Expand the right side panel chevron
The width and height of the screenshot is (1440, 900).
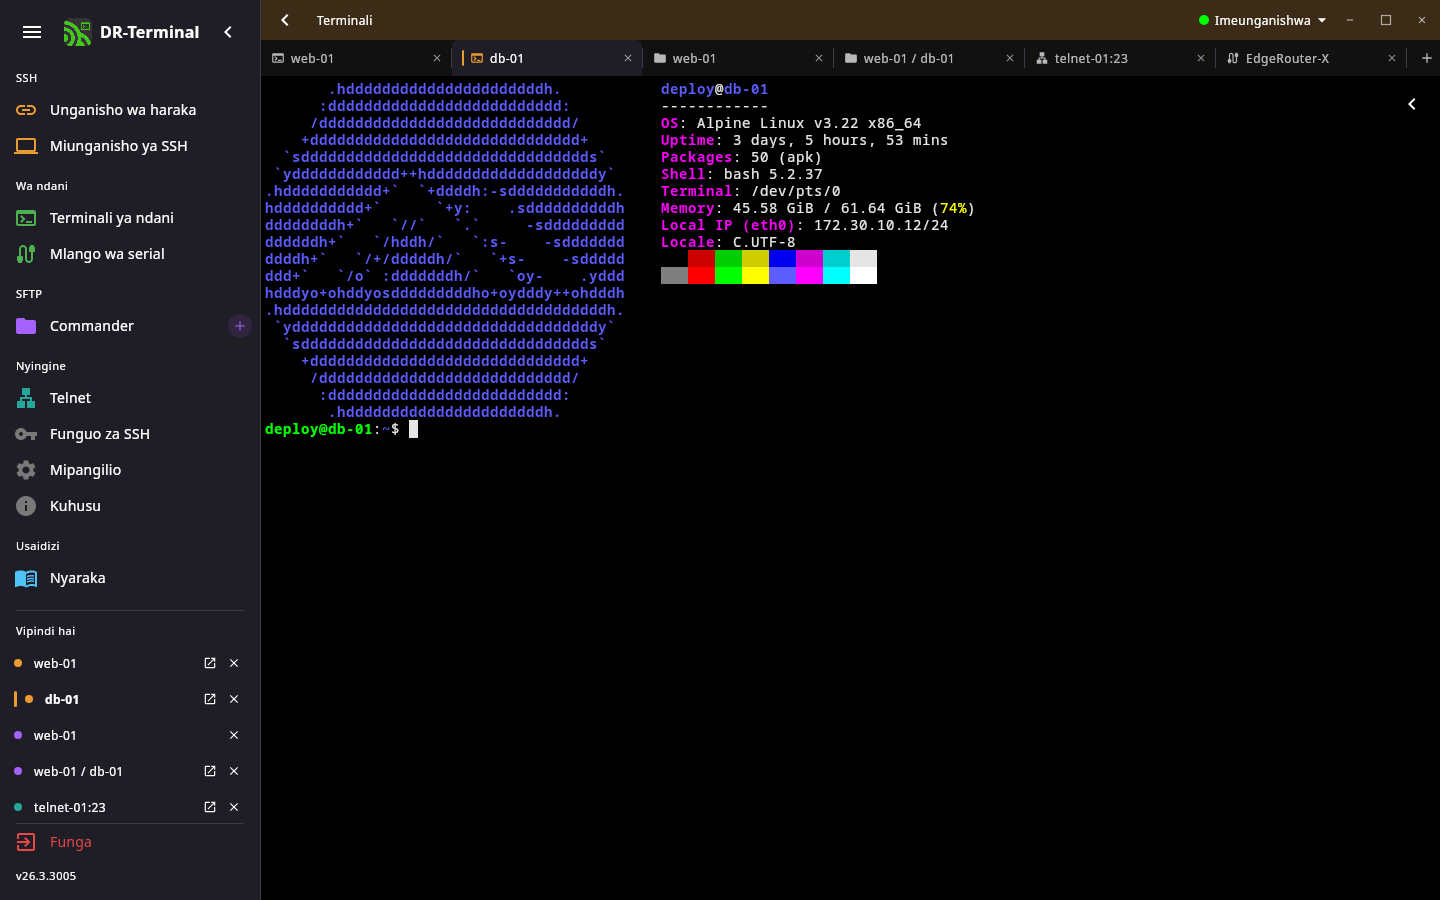tap(1412, 104)
